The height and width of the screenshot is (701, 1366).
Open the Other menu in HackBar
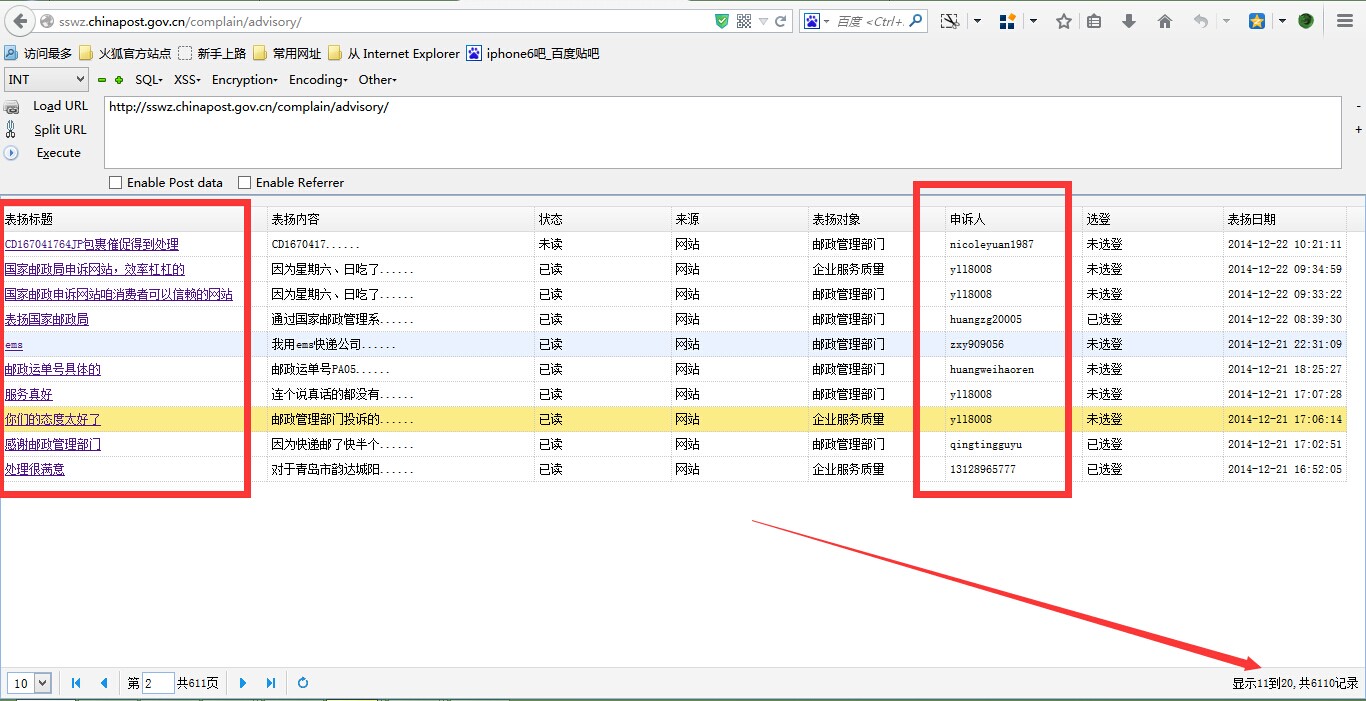[378, 80]
